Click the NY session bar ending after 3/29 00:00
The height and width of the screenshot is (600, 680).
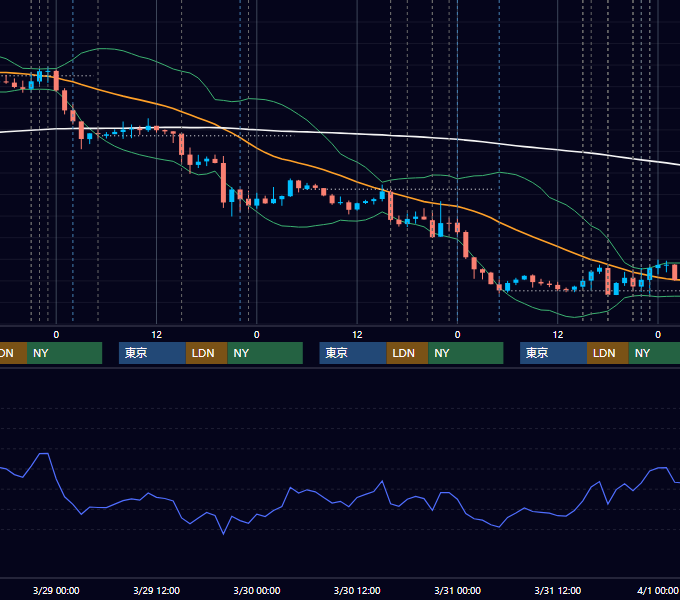pyautogui.click(x=65, y=353)
